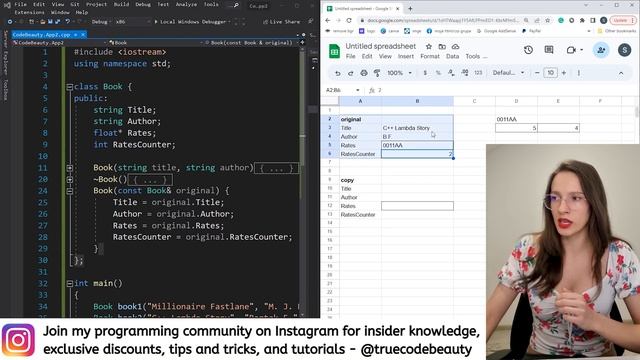Image resolution: width=640 pixels, height=360 pixels.
Task: Click Live Share button
Action: (x=282, y=22)
